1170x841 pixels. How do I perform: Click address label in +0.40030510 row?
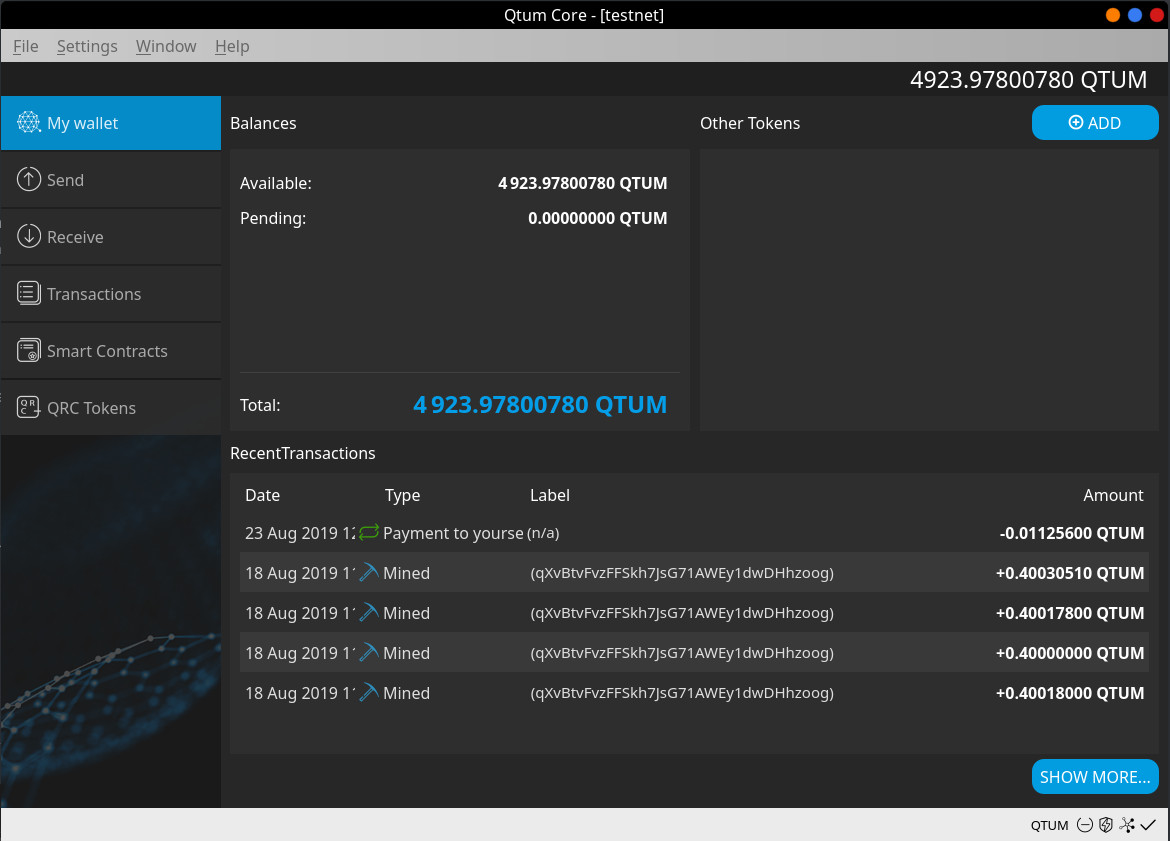[x=682, y=573]
